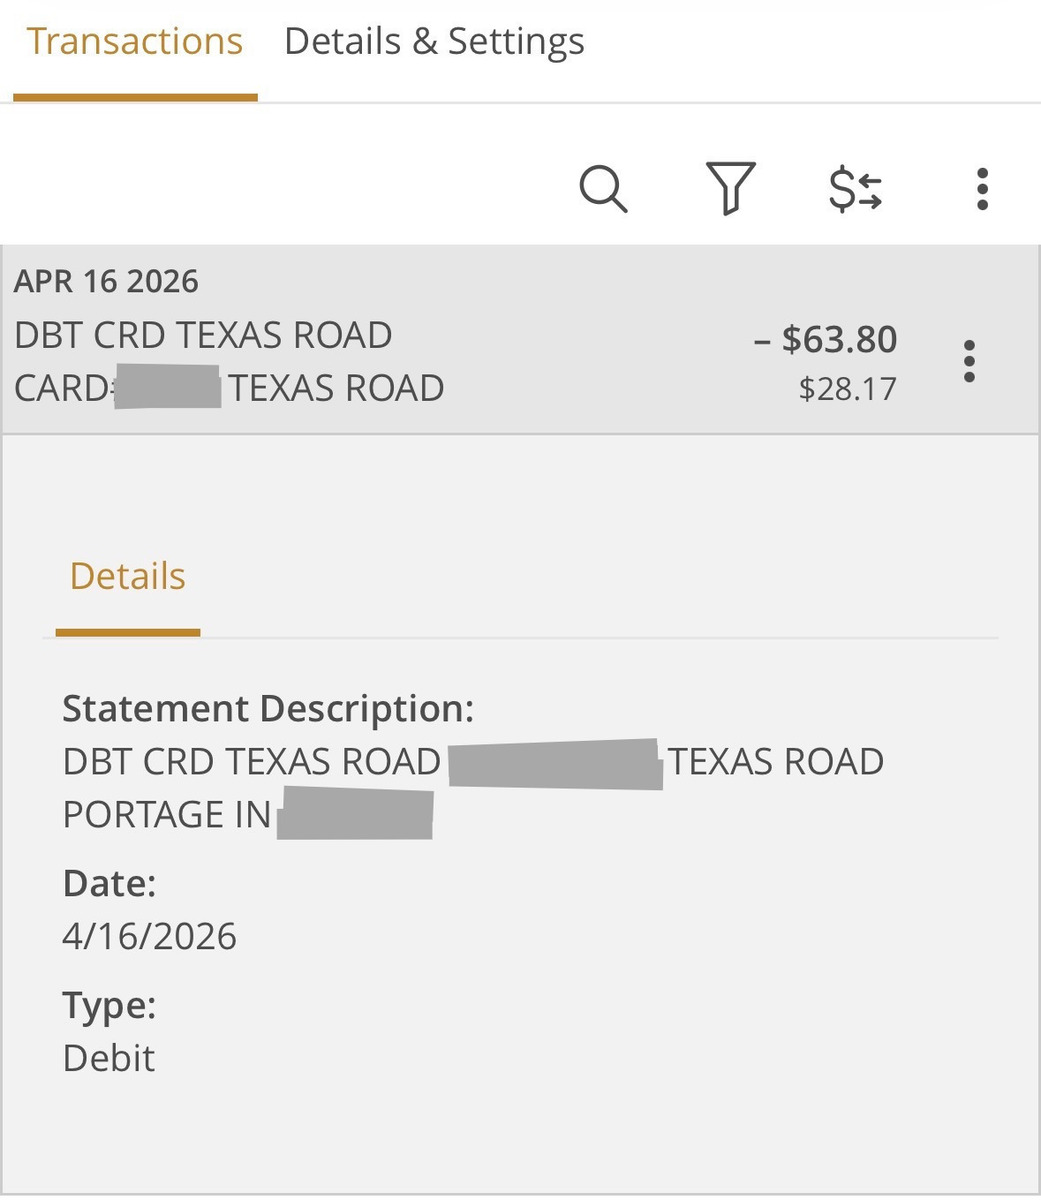The height and width of the screenshot is (1200, 1041).
Task: Tap the DBT CRD TEXAS ROAD row title
Action: point(203,335)
